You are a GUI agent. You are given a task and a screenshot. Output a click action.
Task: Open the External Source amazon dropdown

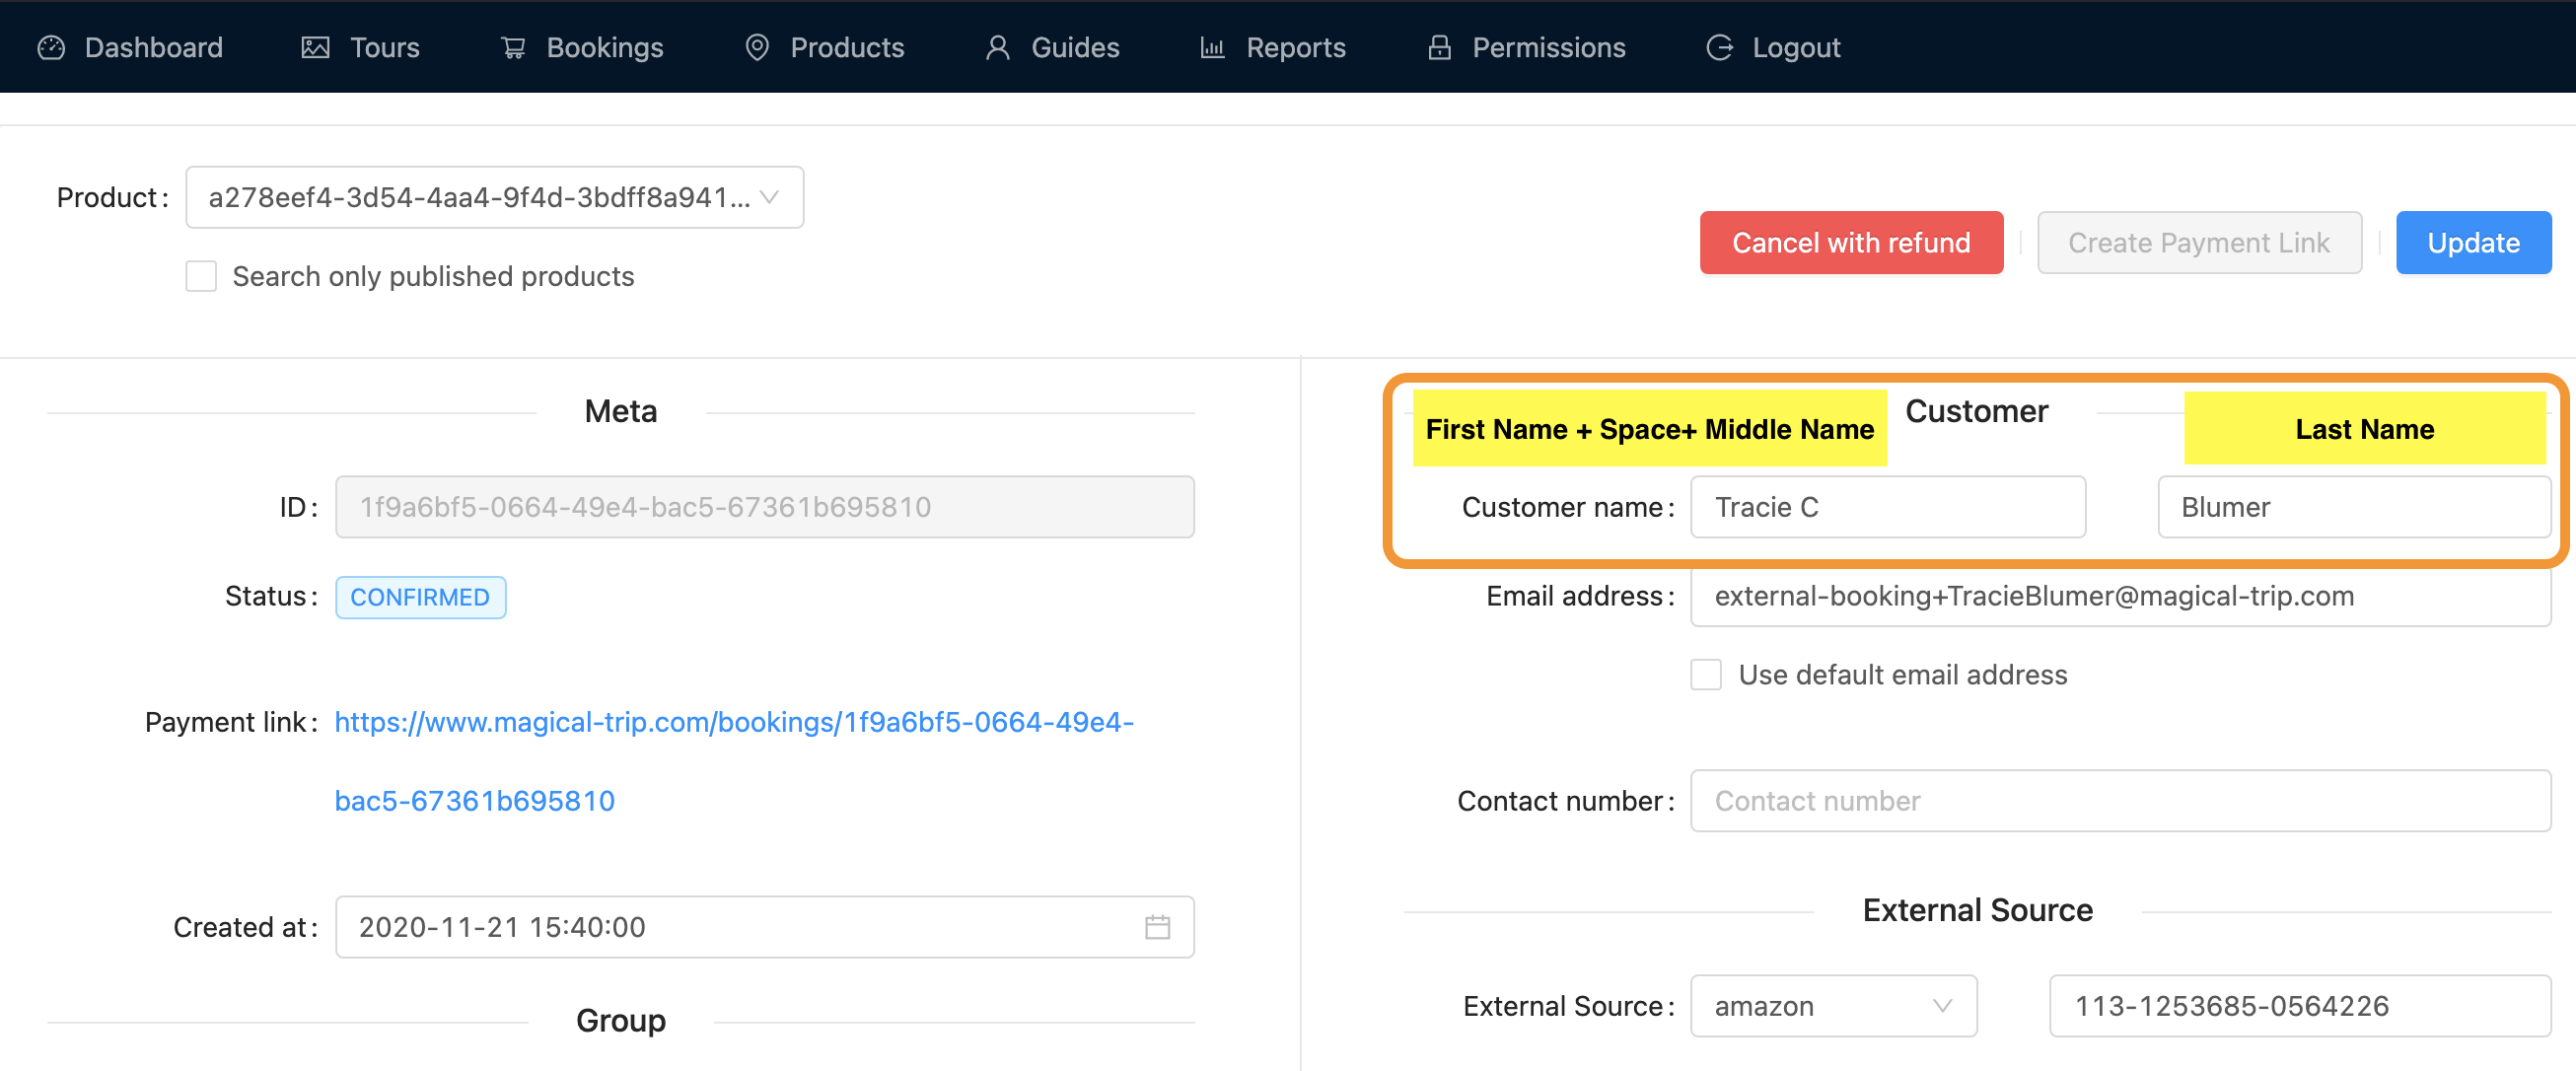(x=1833, y=1006)
